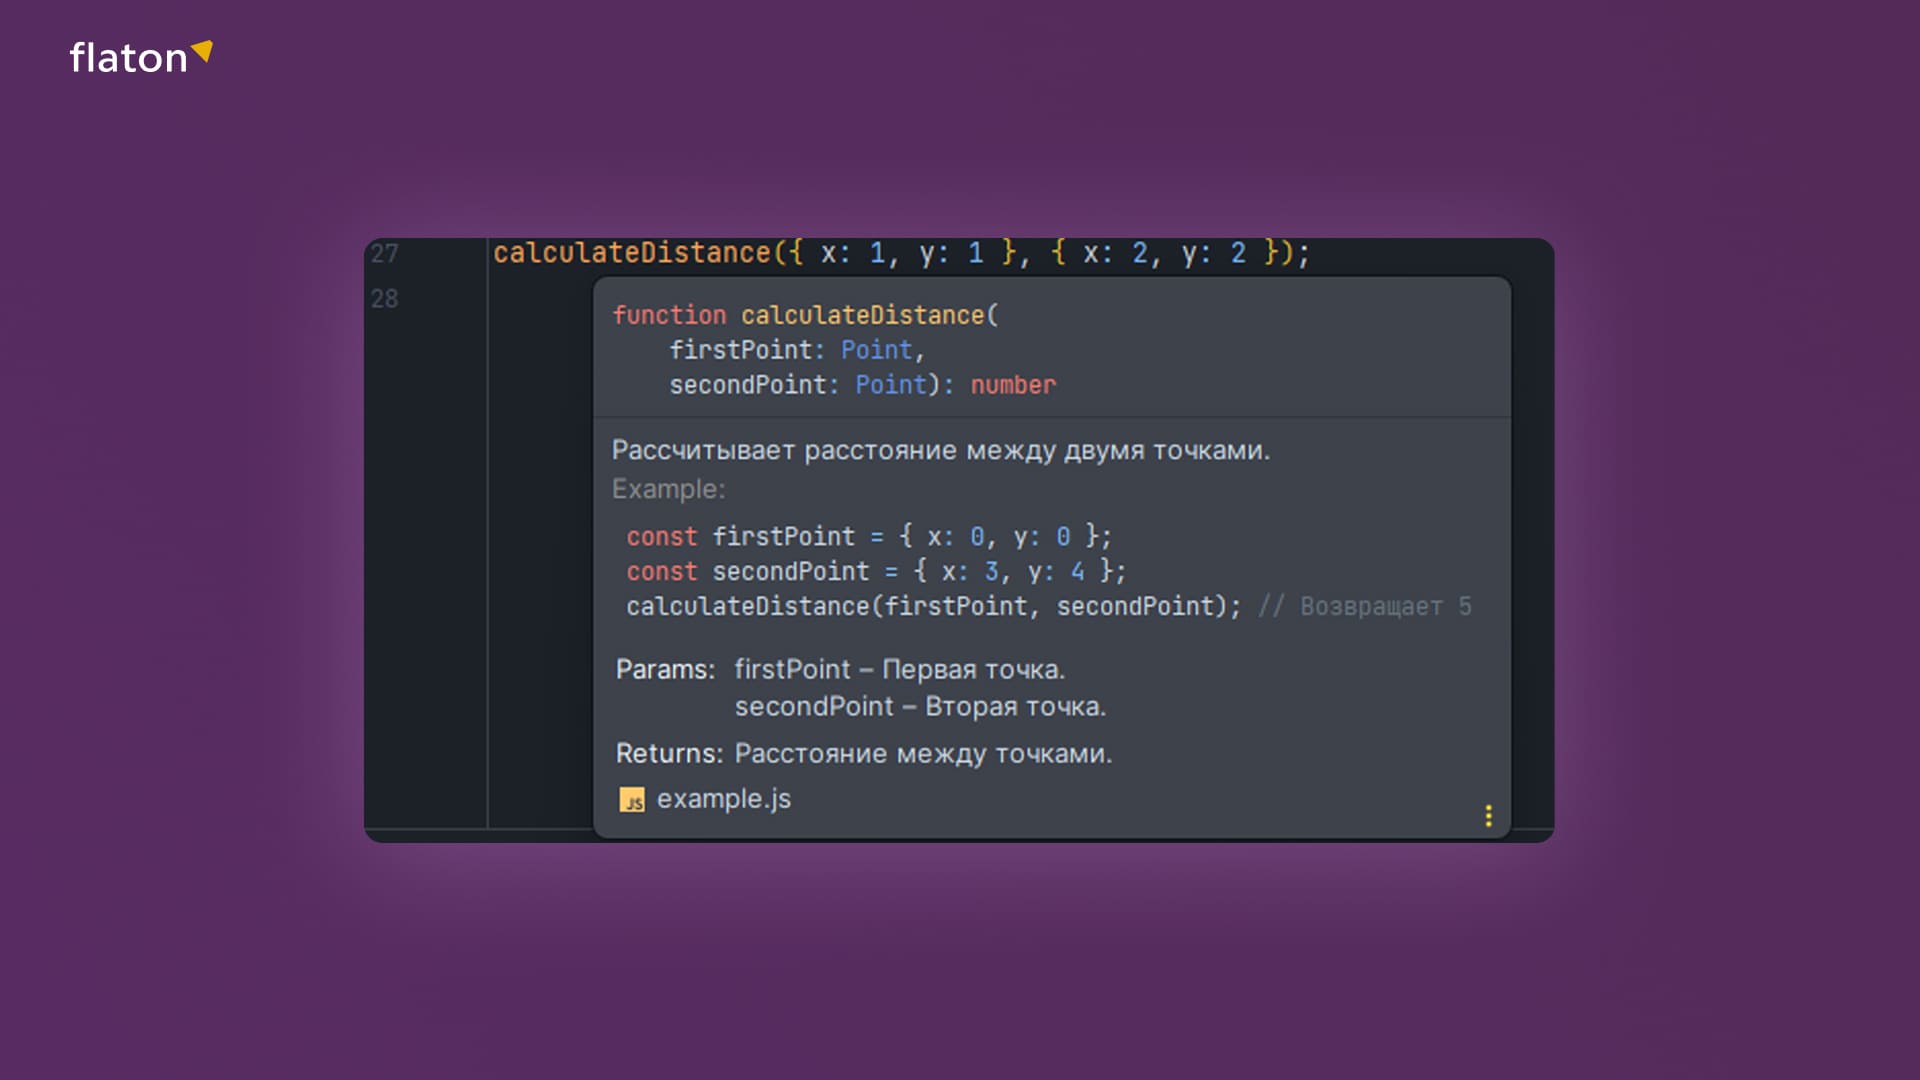Open the example.js file link
This screenshot has height=1080, width=1920.
tap(723, 799)
